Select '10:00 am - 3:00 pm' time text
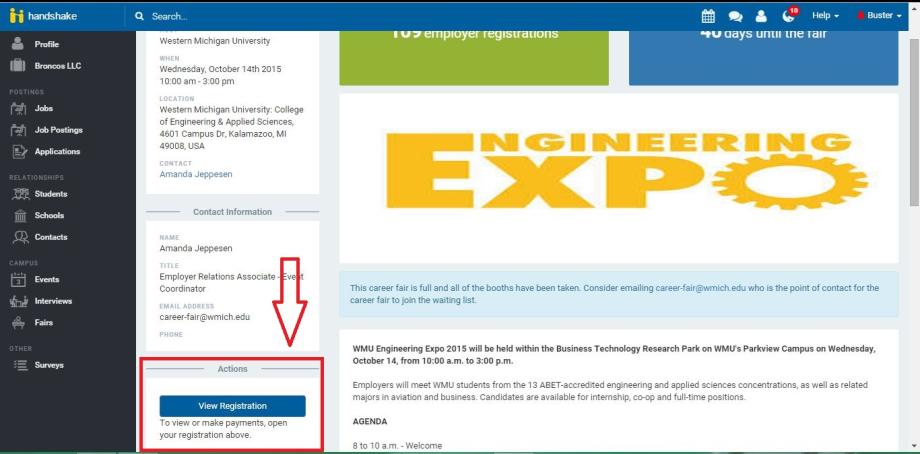This screenshot has width=920, height=454. 197,81
